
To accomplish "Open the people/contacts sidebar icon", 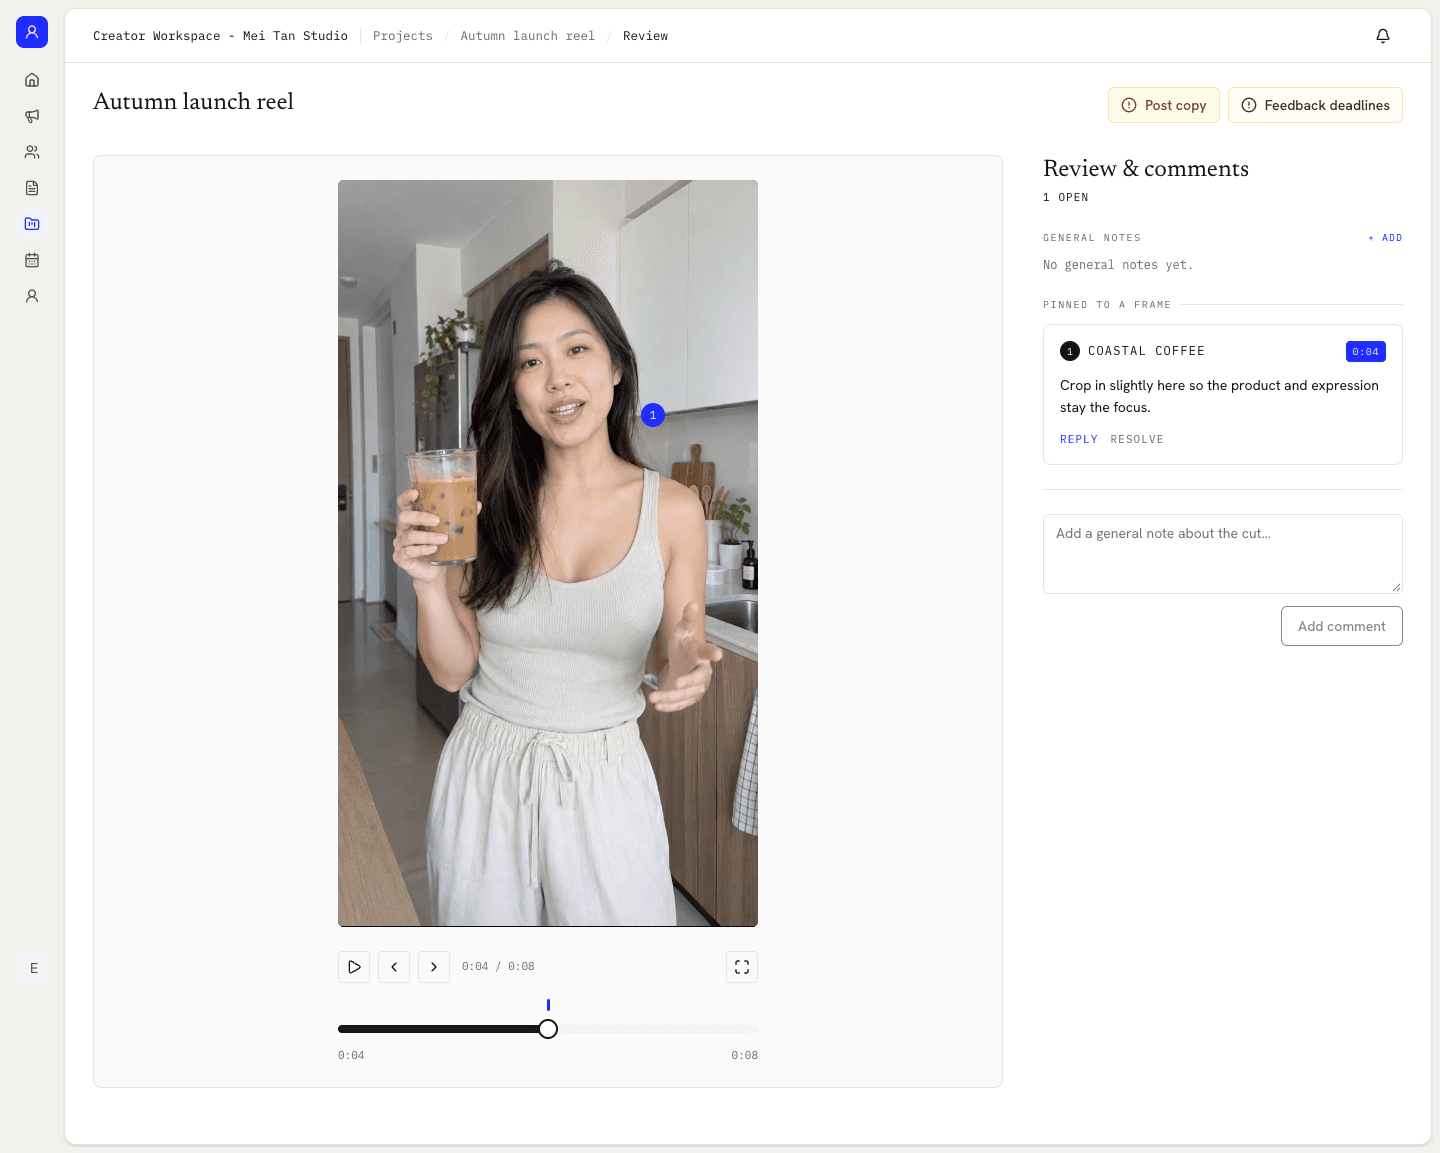I will pyautogui.click(x=32, y=152).
